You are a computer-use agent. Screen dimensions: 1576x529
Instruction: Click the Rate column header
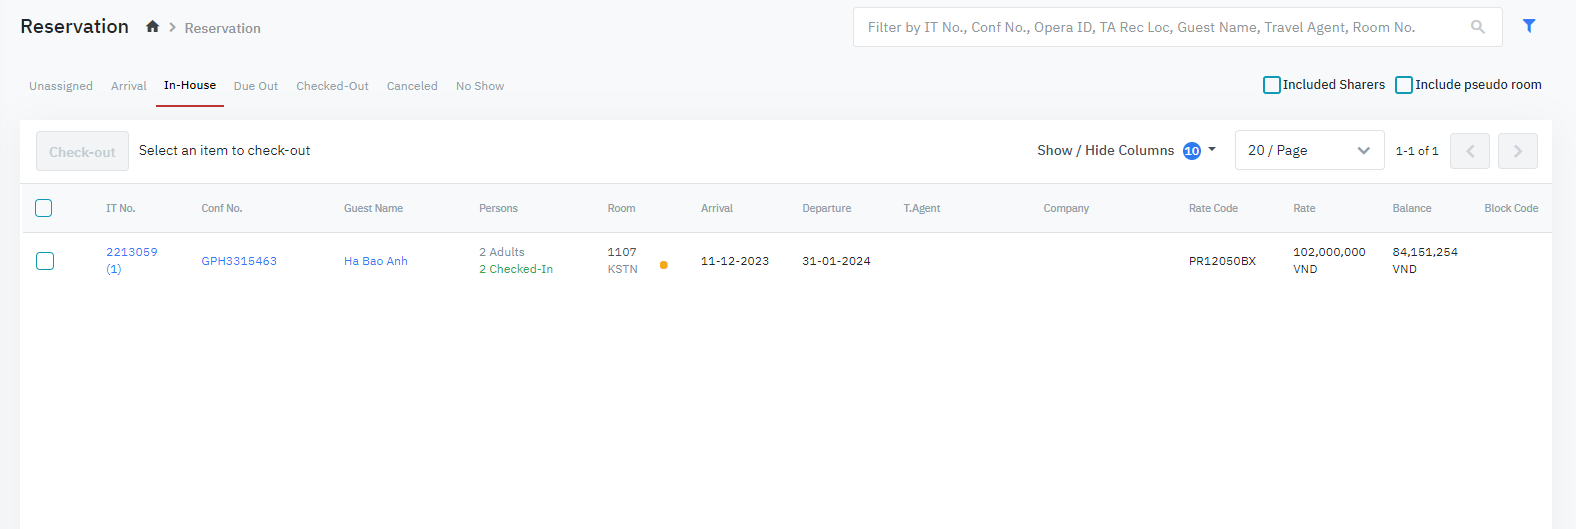(x=1304, y=208)
